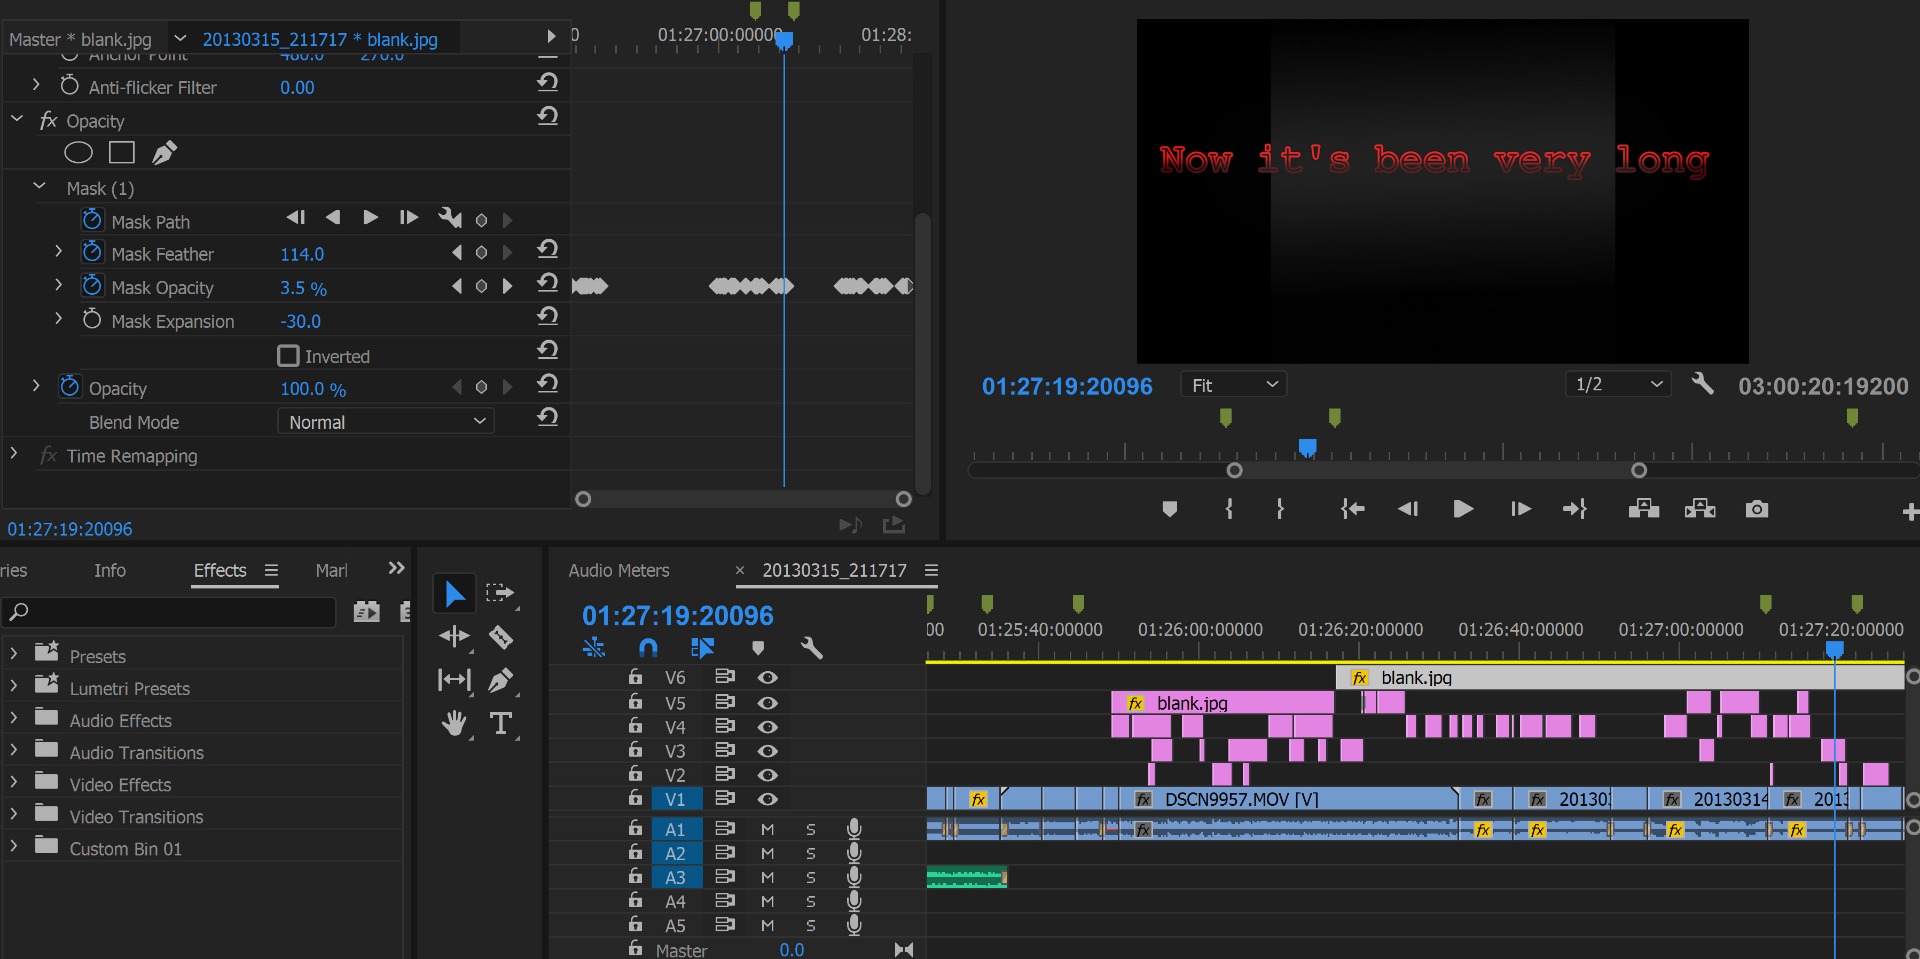Solo track A2
Image resolution: width=1920 pixels, height=959 pixels.
(x=811, y=853)
